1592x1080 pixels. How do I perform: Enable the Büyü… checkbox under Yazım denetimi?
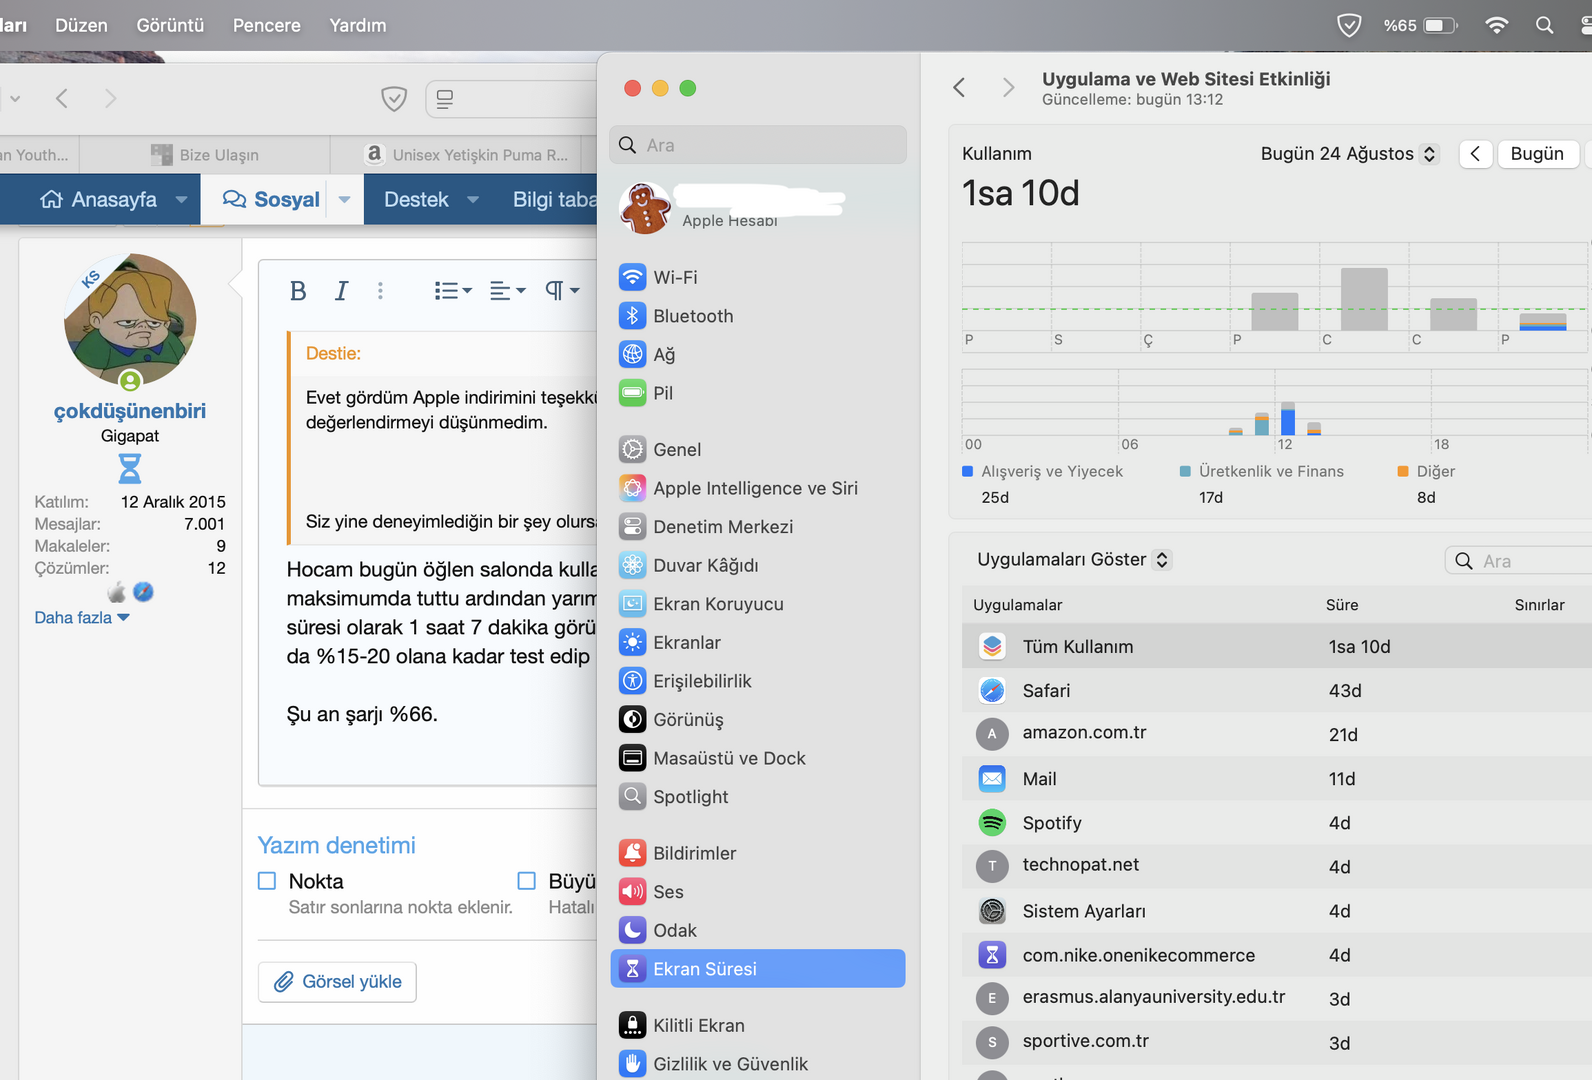click(x=526, y=881)
